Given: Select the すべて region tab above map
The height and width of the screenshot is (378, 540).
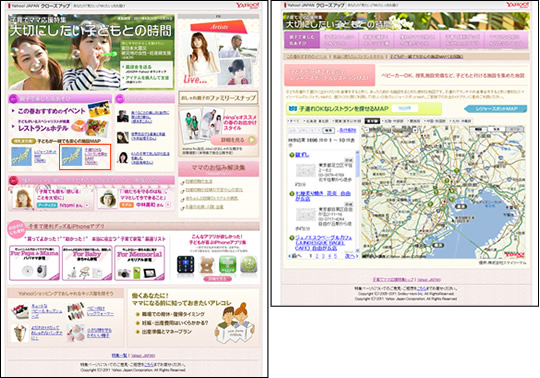Looking at the screenshot, I should (294, 121).
